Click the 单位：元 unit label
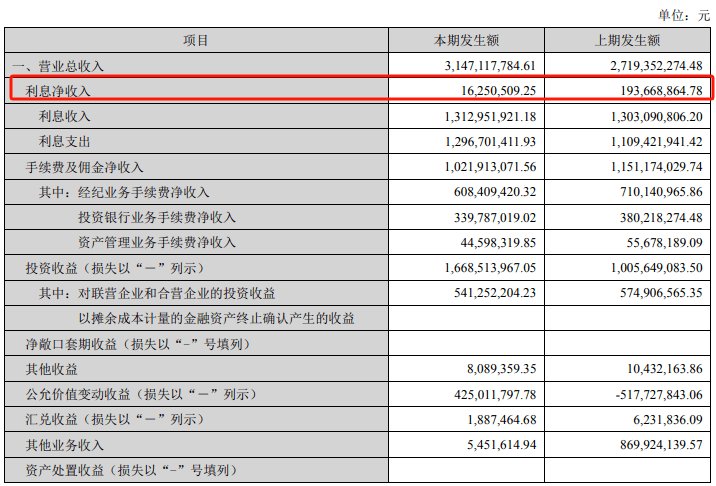Viewport: 716px width, 486px height. coord(684,16)
